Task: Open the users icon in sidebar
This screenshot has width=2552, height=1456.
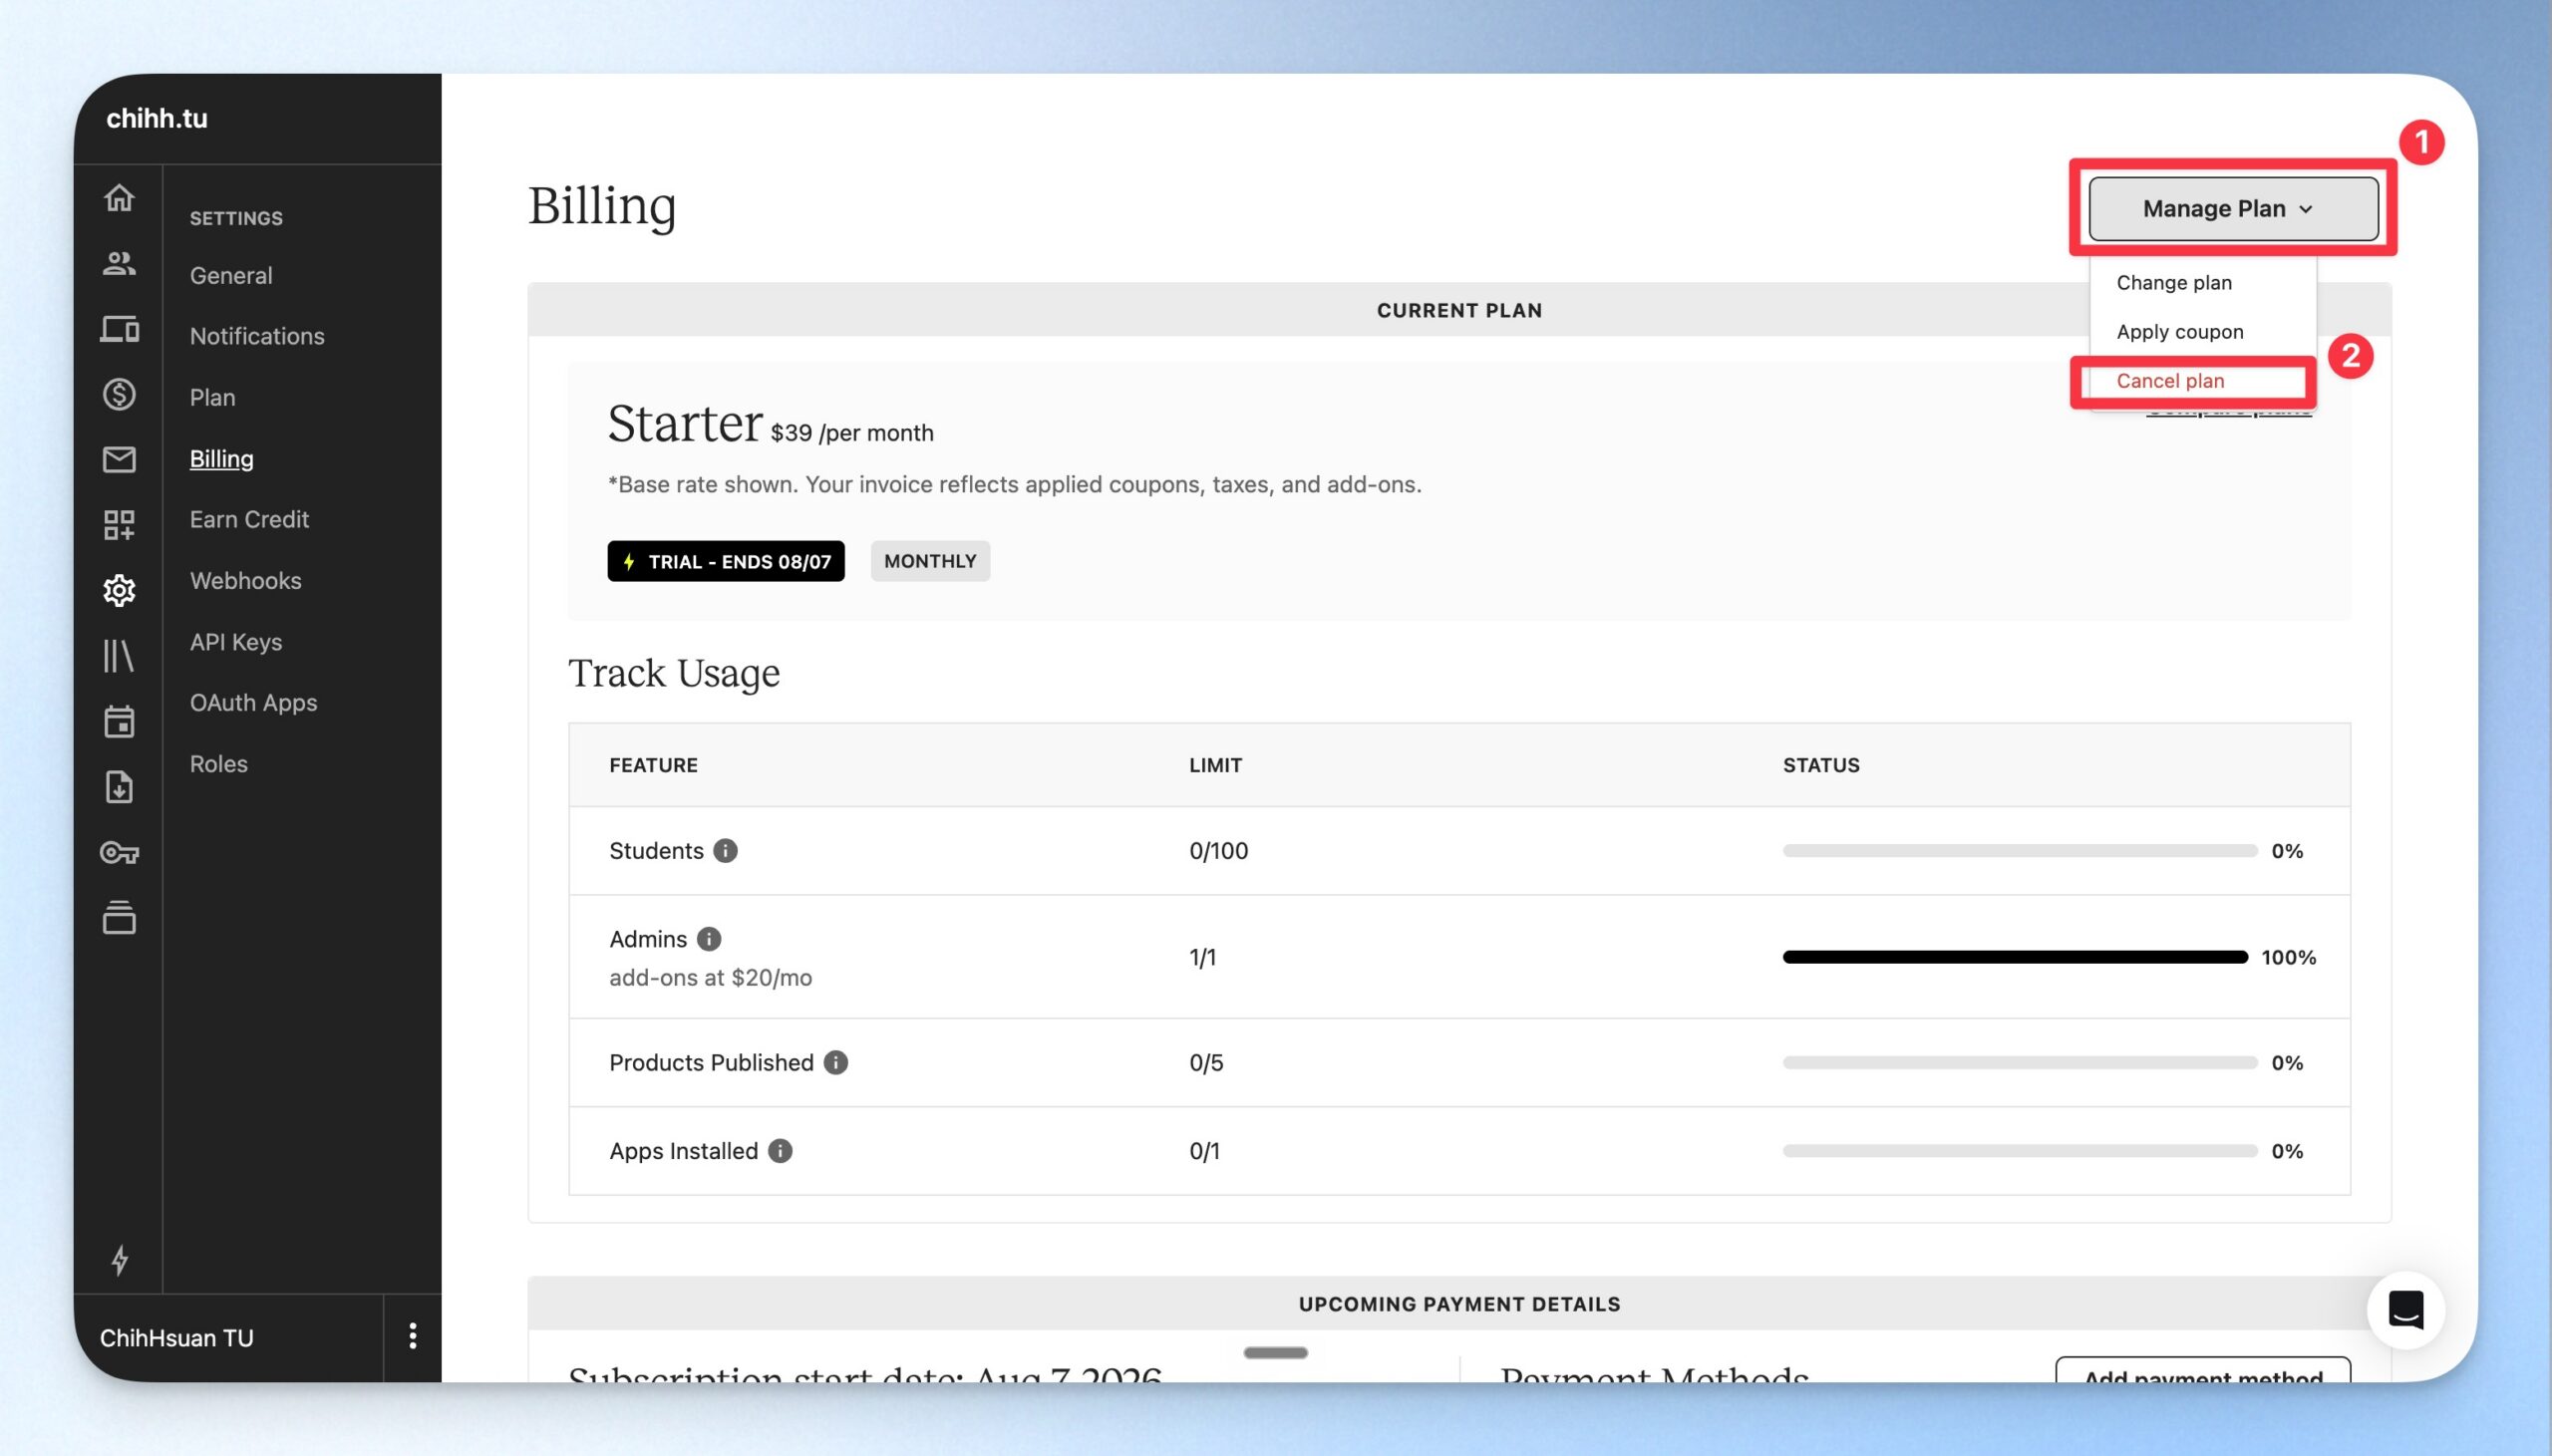Action: click(x=119, y=263)
